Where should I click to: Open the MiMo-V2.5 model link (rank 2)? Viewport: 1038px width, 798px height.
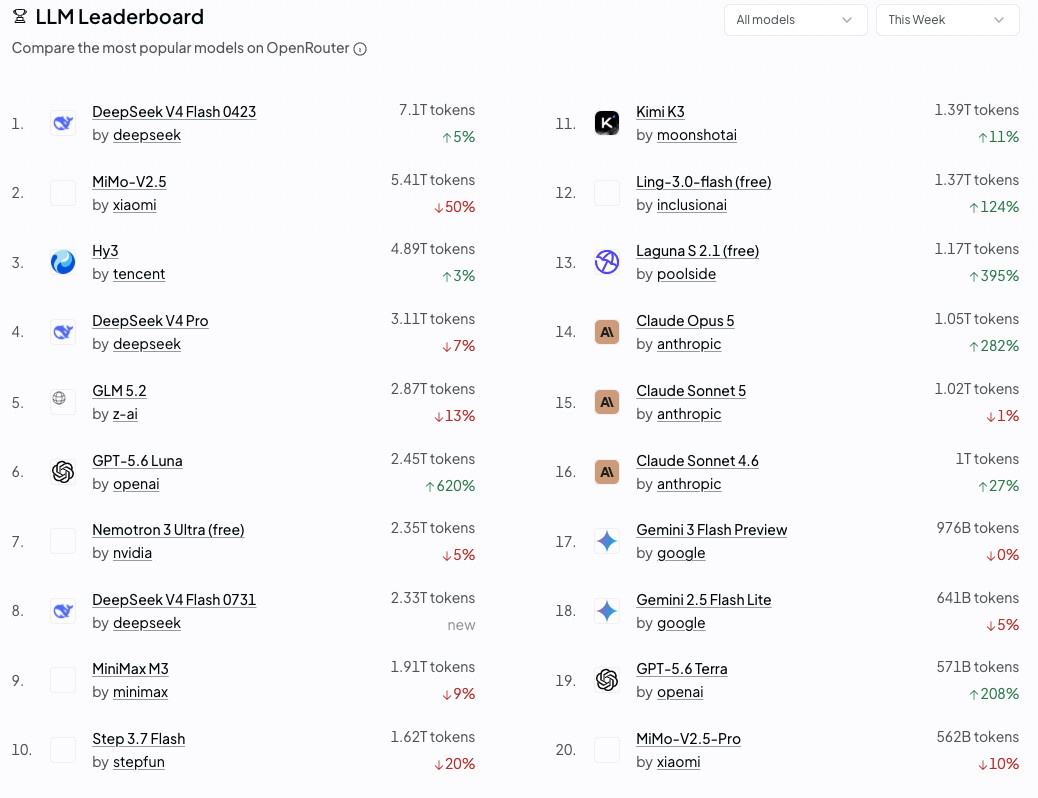[129, 182]
